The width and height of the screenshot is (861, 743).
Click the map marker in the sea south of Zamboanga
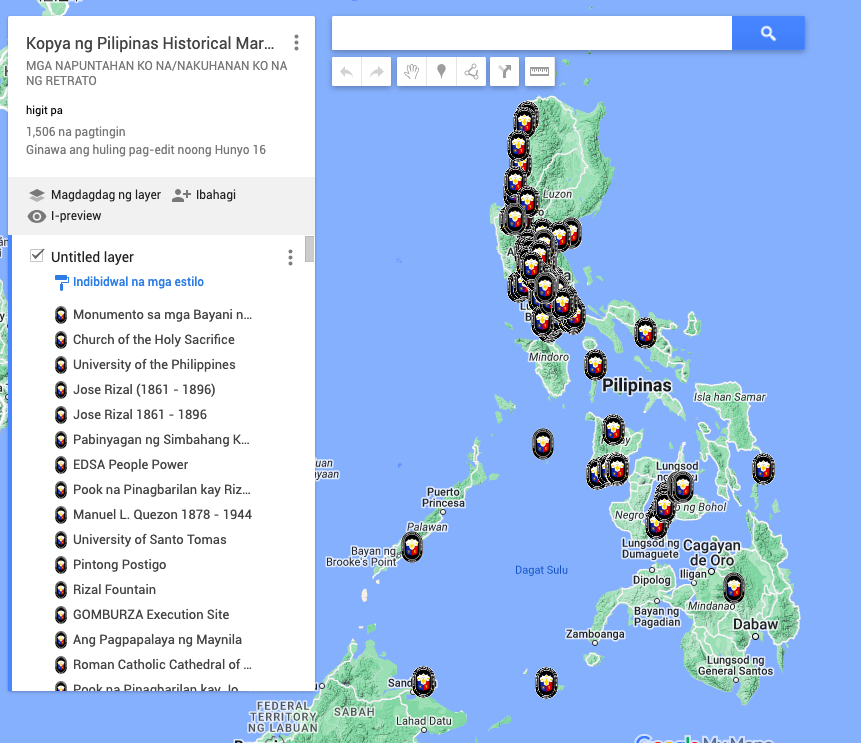pos(546,683)
